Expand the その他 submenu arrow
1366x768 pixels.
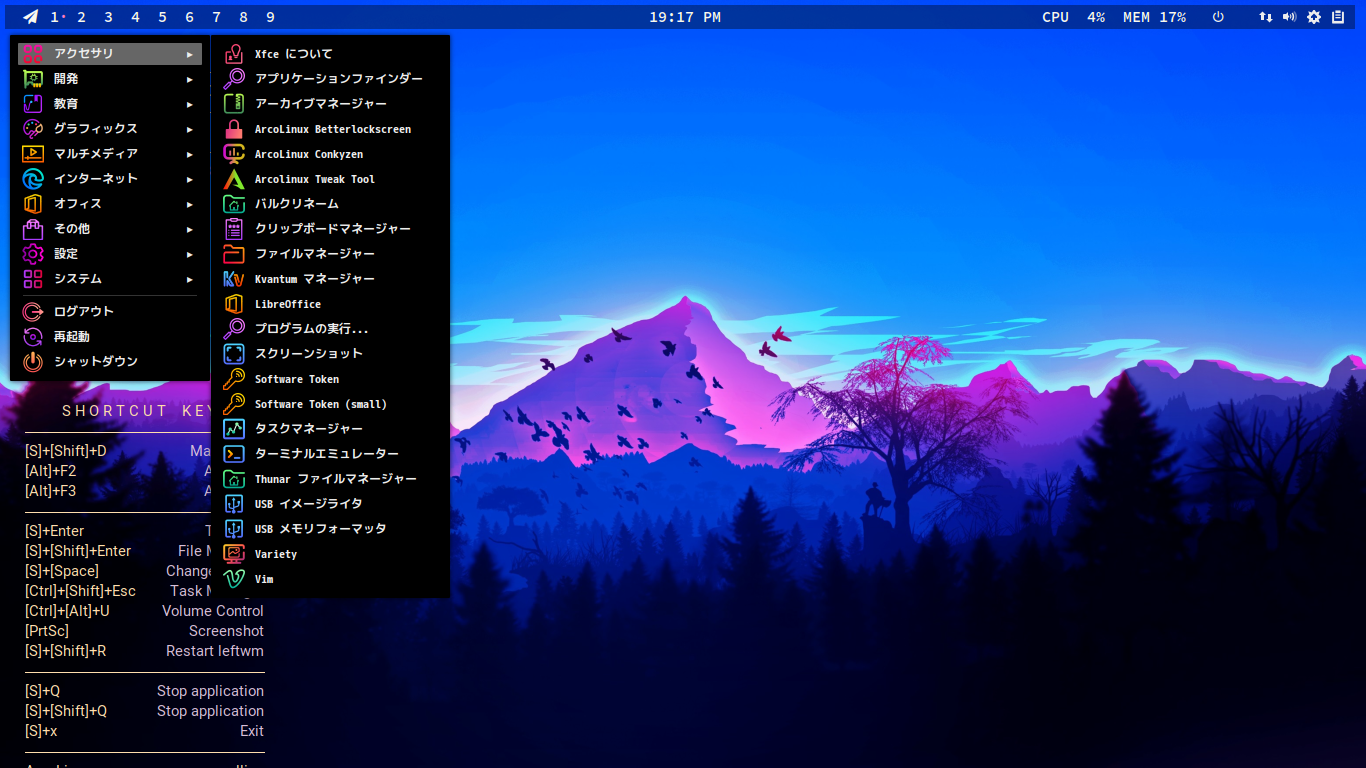coord(190,229)
